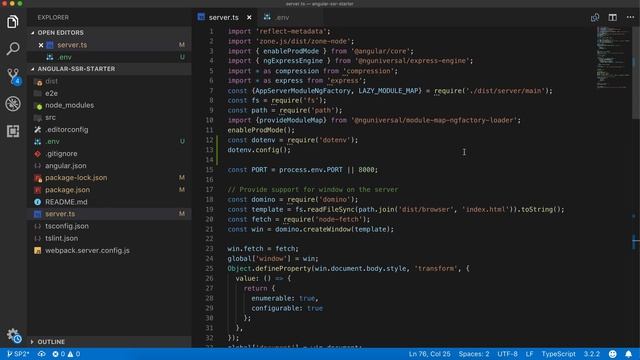Viewport: 640px width, 360px height.
Task: Open the package.json file
Action: [x=110, y=190]
